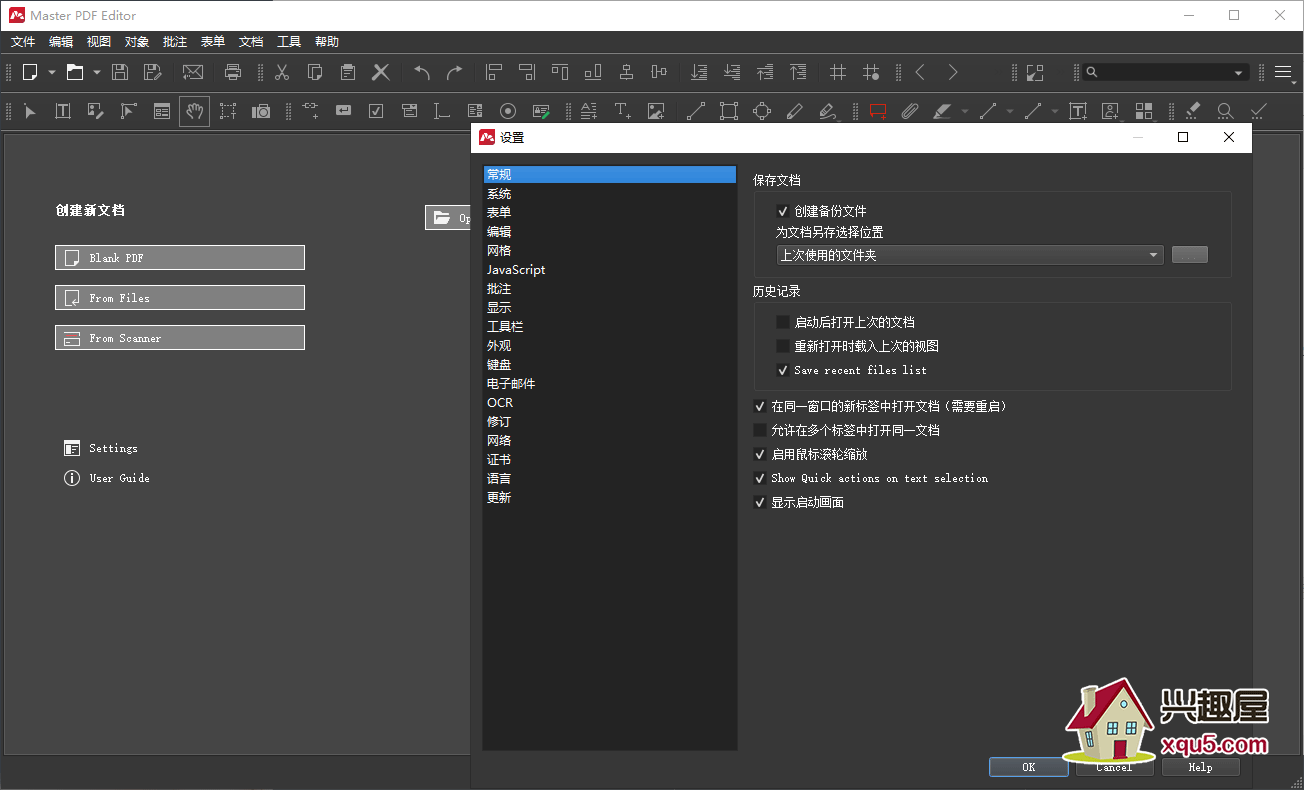
Task: Open the 编辑 menu
Action: click(x=61, y=42)
